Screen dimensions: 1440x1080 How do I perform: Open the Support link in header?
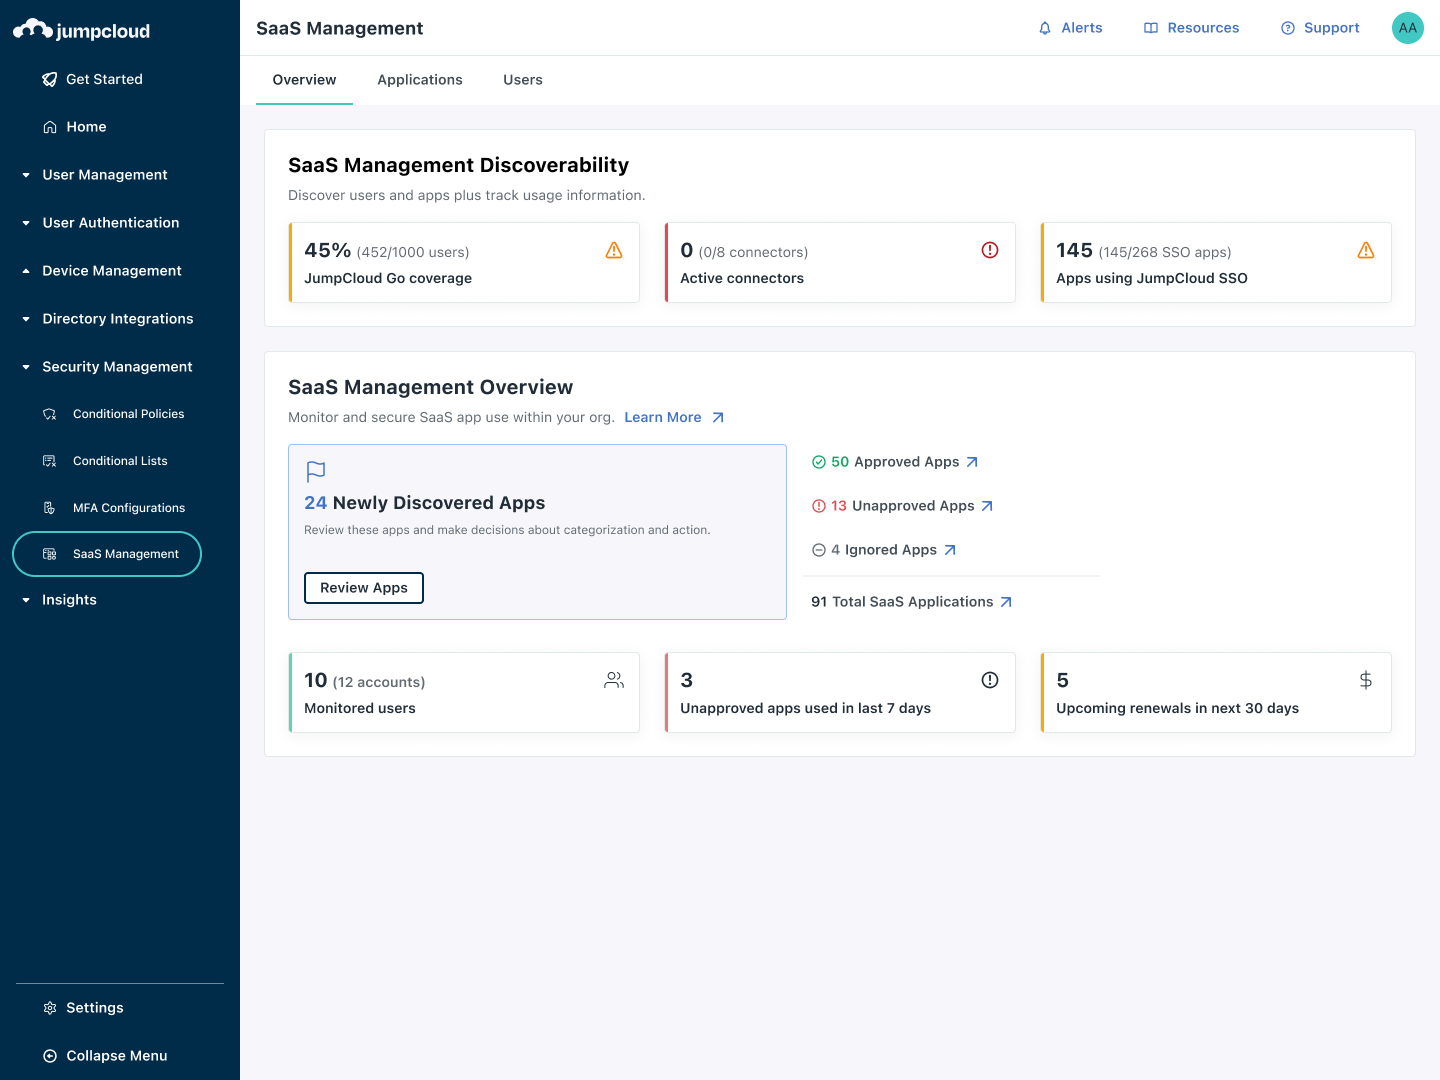pos(1320,28)
